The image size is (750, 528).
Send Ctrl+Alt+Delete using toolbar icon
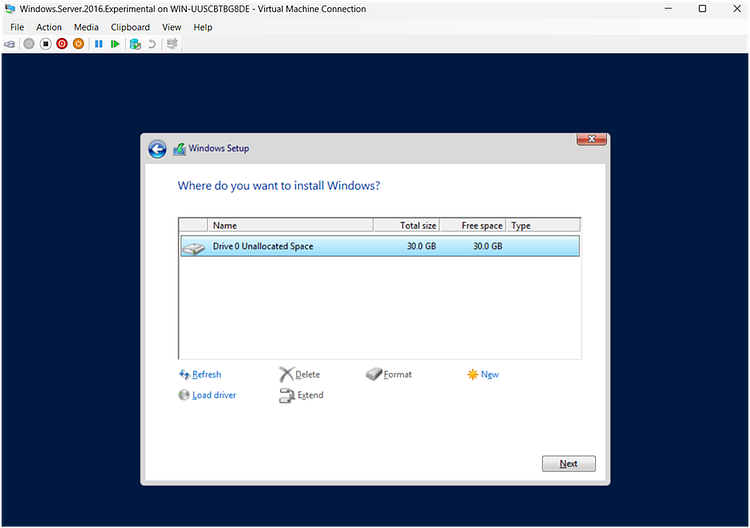point(10,44)
